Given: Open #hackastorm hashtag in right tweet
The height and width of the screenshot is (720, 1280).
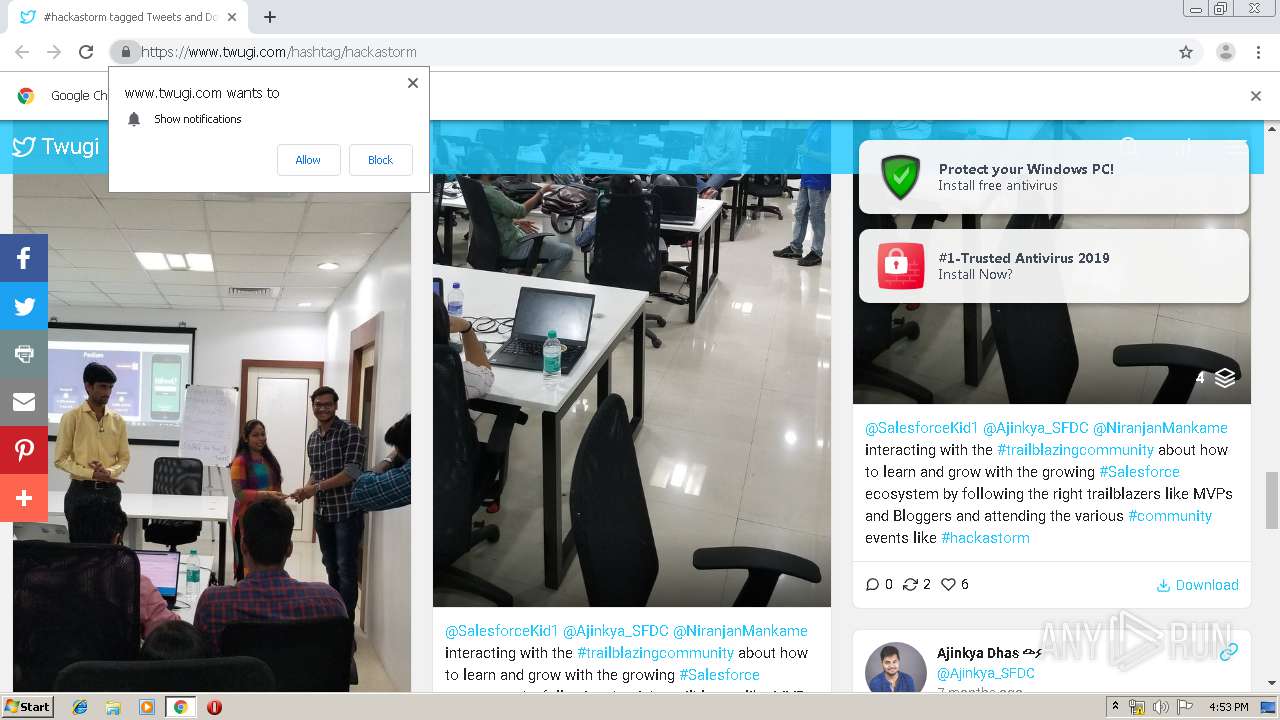Looking at the screenshot, I should coord(985,538).
